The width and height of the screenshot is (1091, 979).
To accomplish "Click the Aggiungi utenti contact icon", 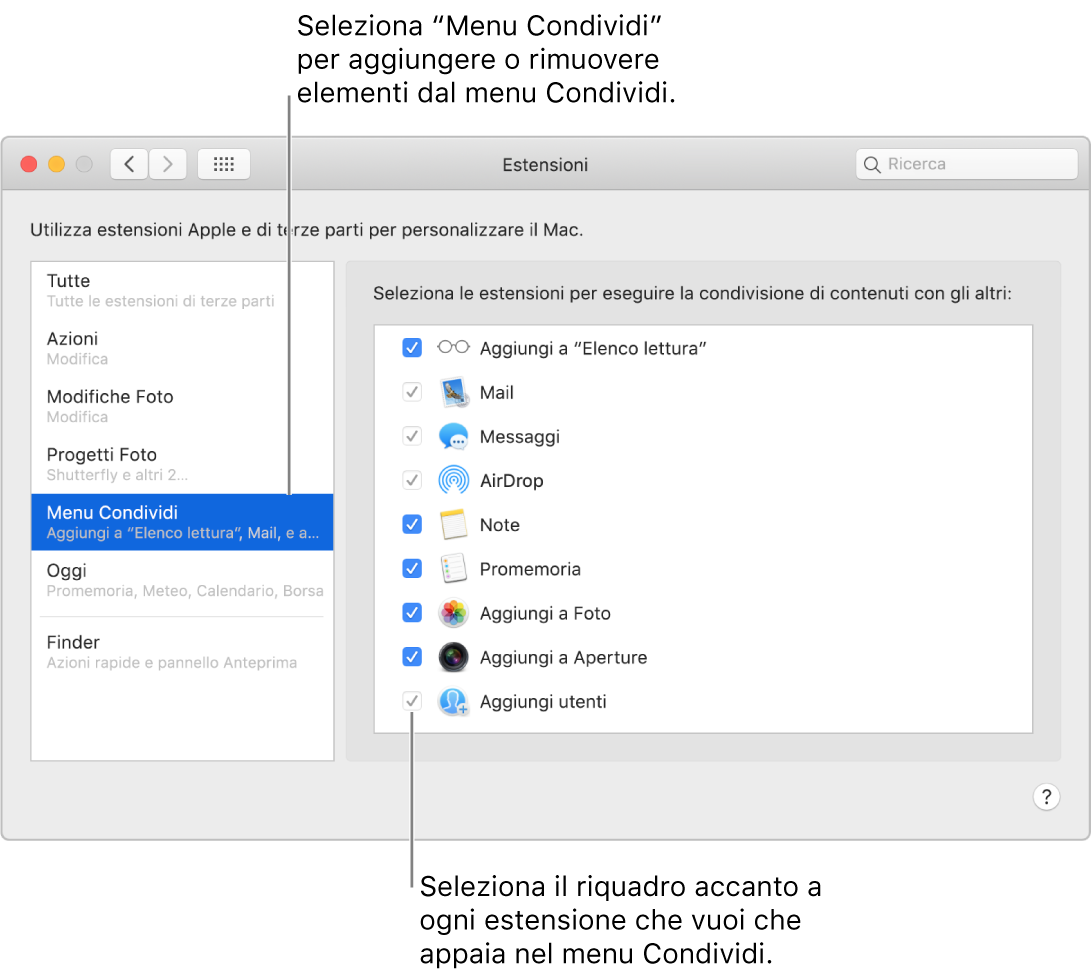I will (x=453, y=701).
